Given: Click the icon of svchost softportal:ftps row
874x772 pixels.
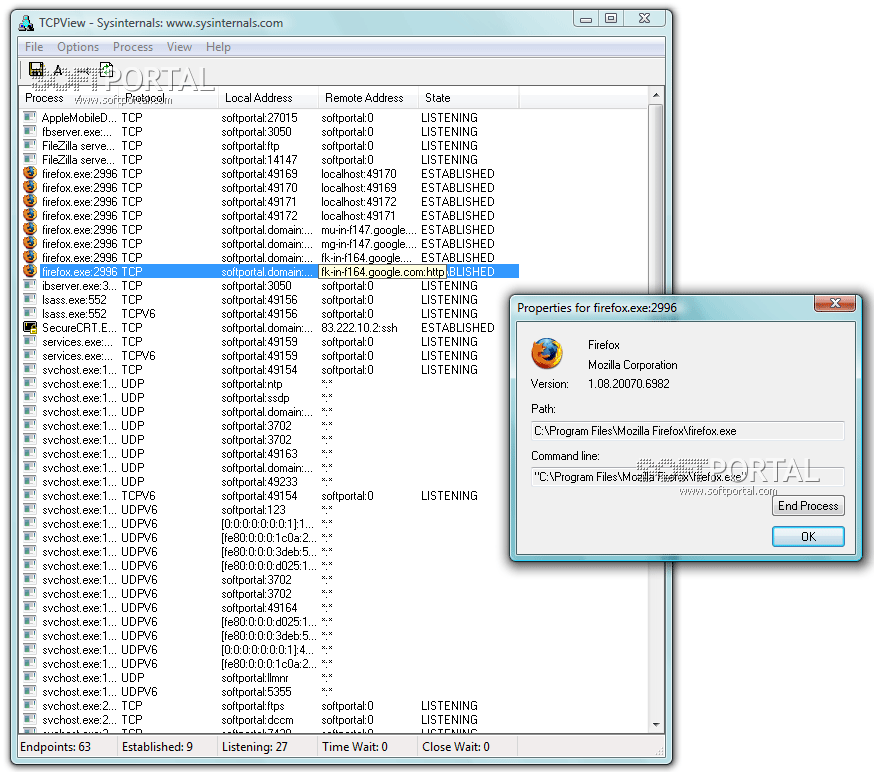Looking at the screenshot, I should point(30,706).
